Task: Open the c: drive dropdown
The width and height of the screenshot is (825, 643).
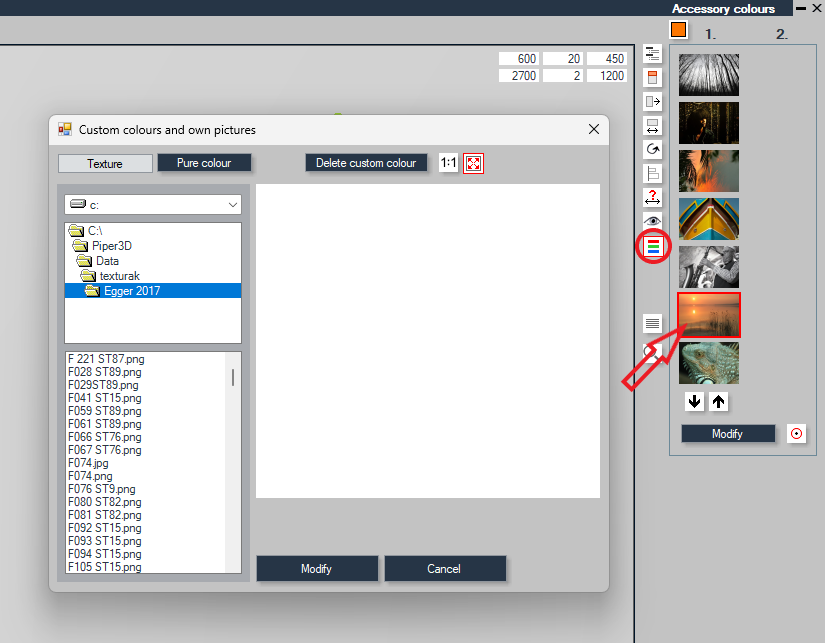Action: 153,205
